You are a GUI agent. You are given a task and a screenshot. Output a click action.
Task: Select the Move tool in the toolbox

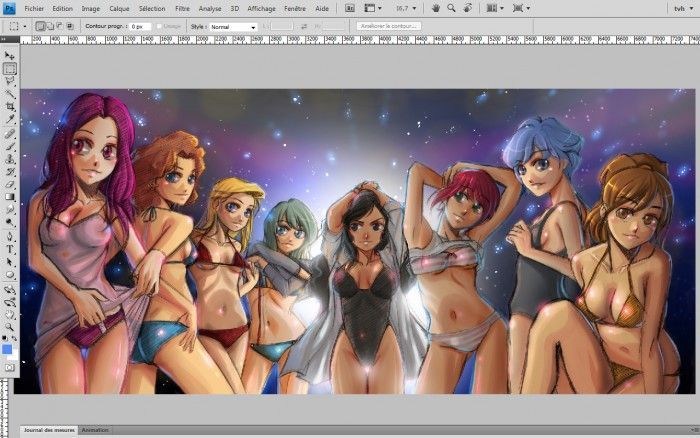click(9, 56)
